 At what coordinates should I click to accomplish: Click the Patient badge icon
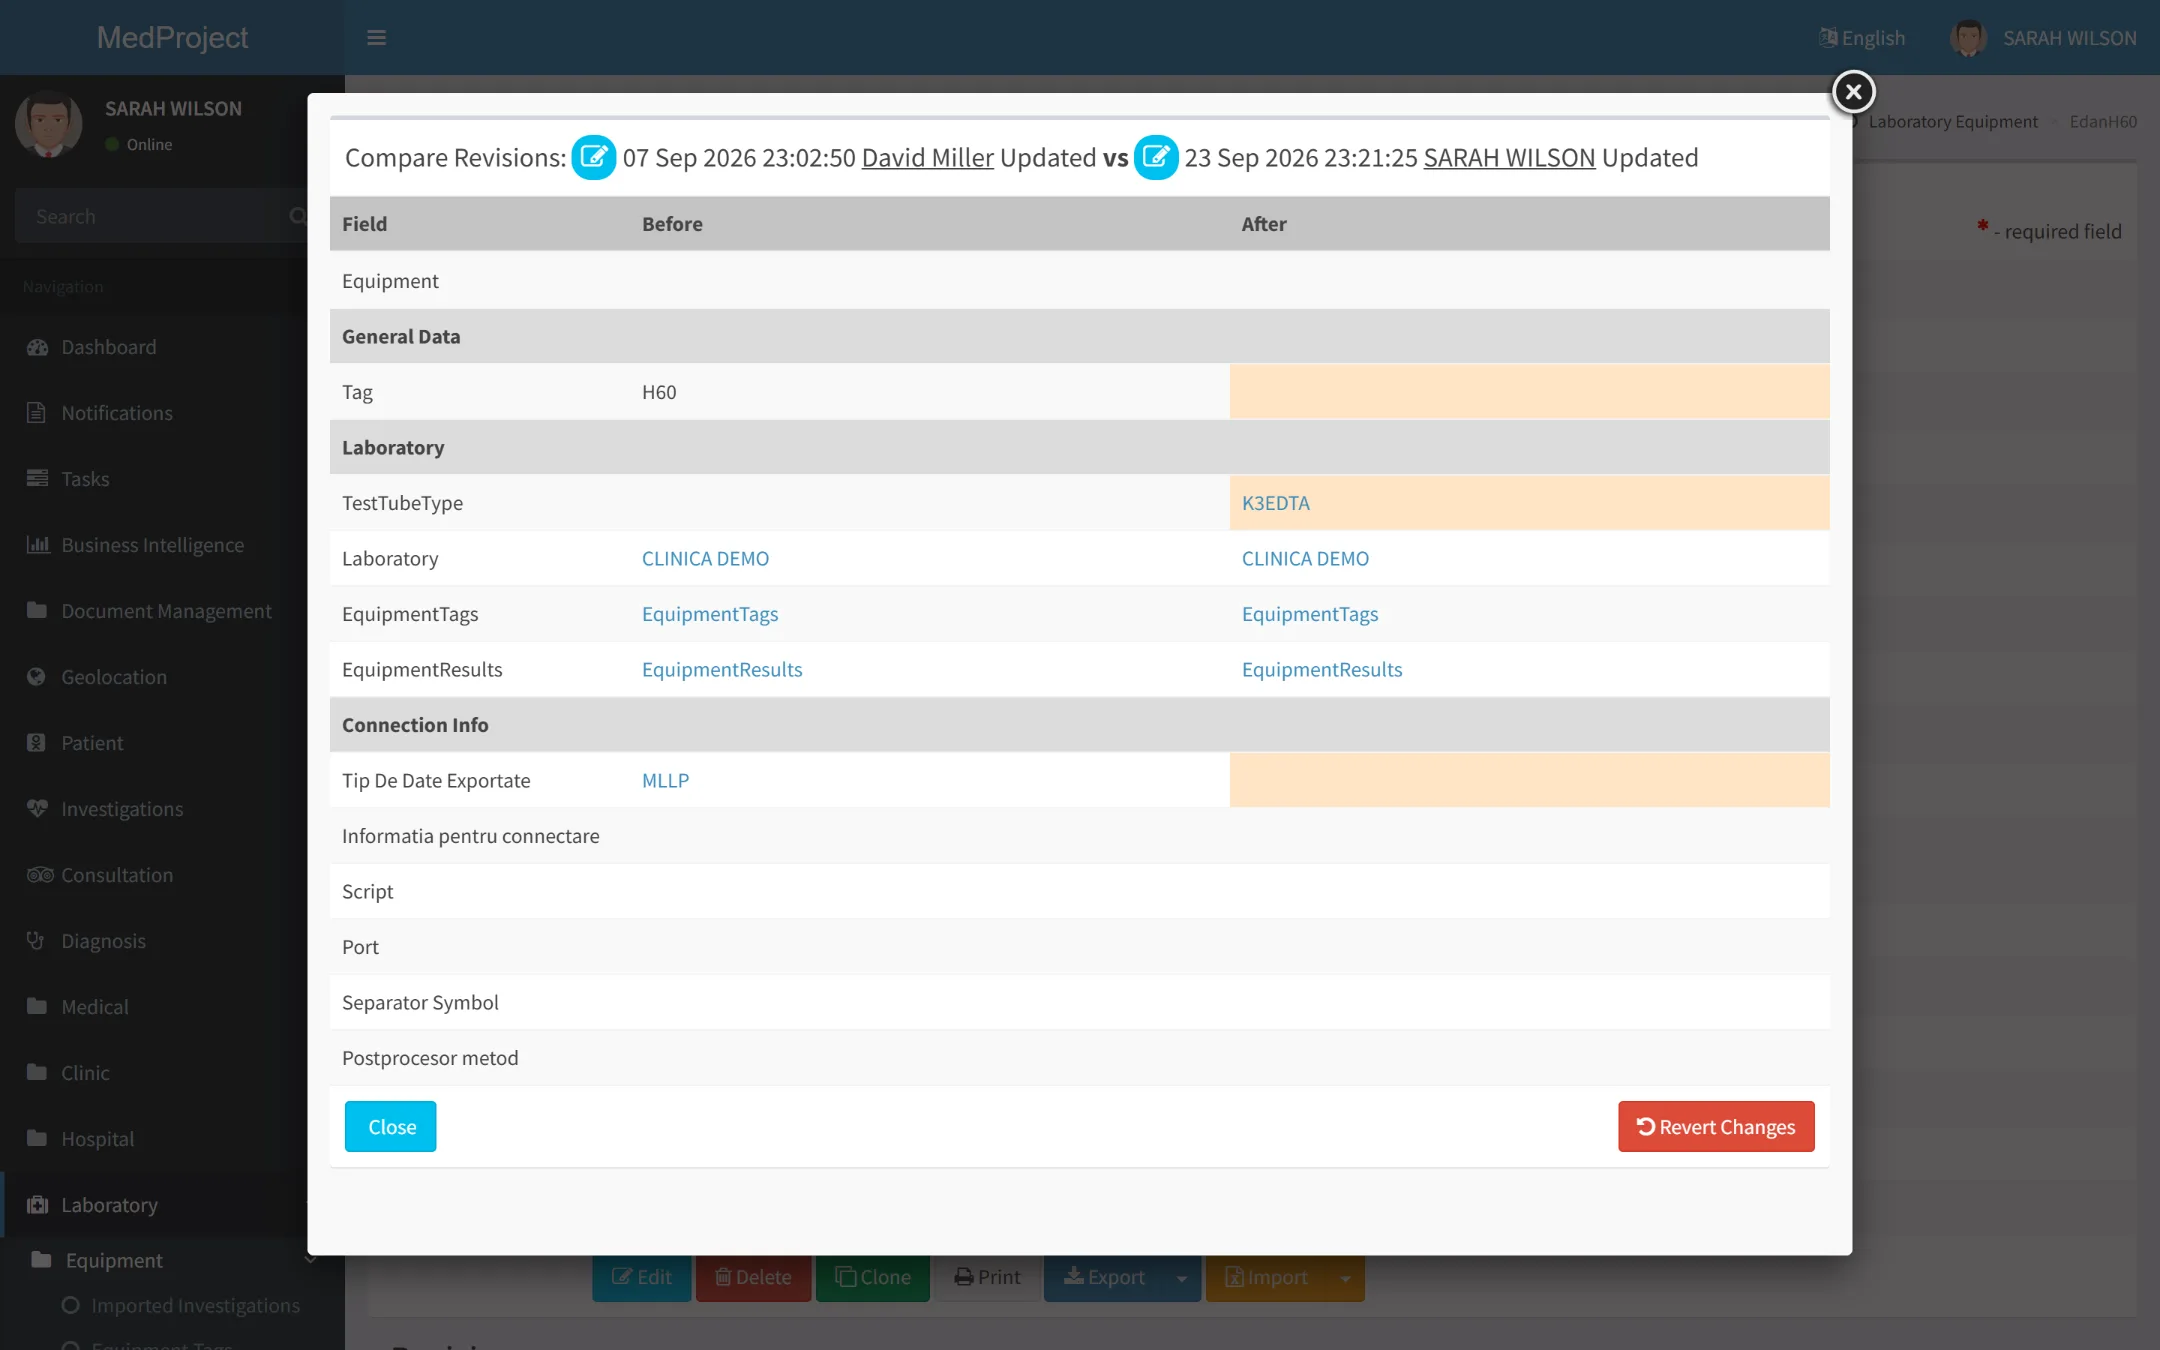[37, 743]
